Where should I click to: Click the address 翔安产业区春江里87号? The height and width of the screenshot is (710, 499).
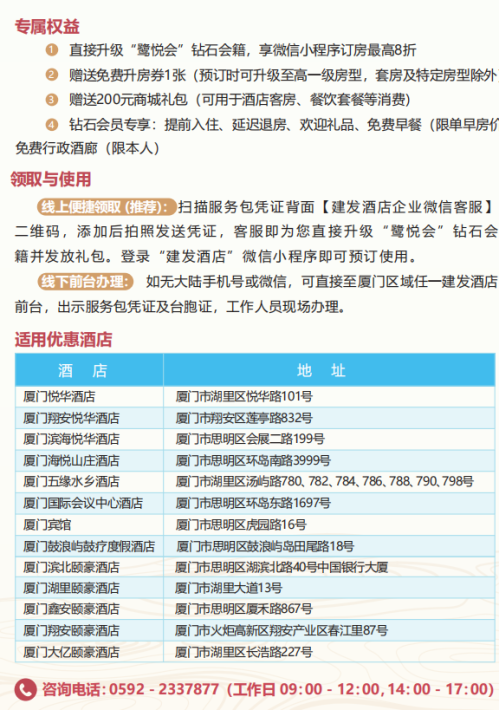point(329,630)
